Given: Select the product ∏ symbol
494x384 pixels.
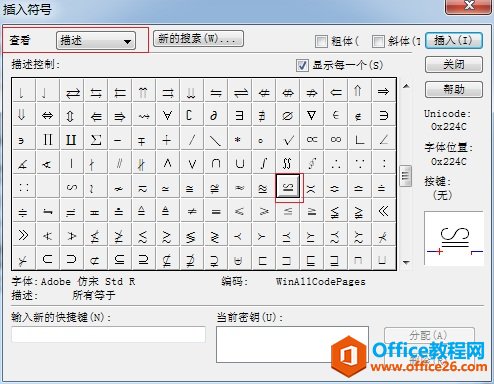Looking at the screenshot, I should [x=47, y=139].
